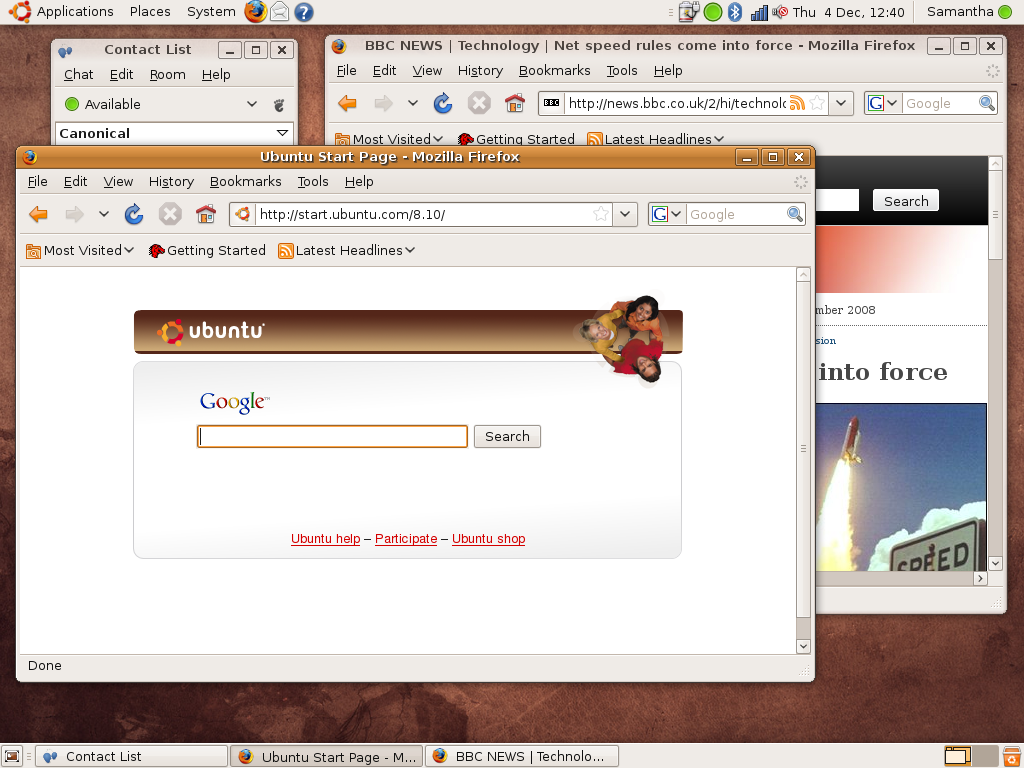Click Reload icon in Ubuntu Start Page toolbar
The width and height of the screenshot is (1024, 768).
click(134, 214)
